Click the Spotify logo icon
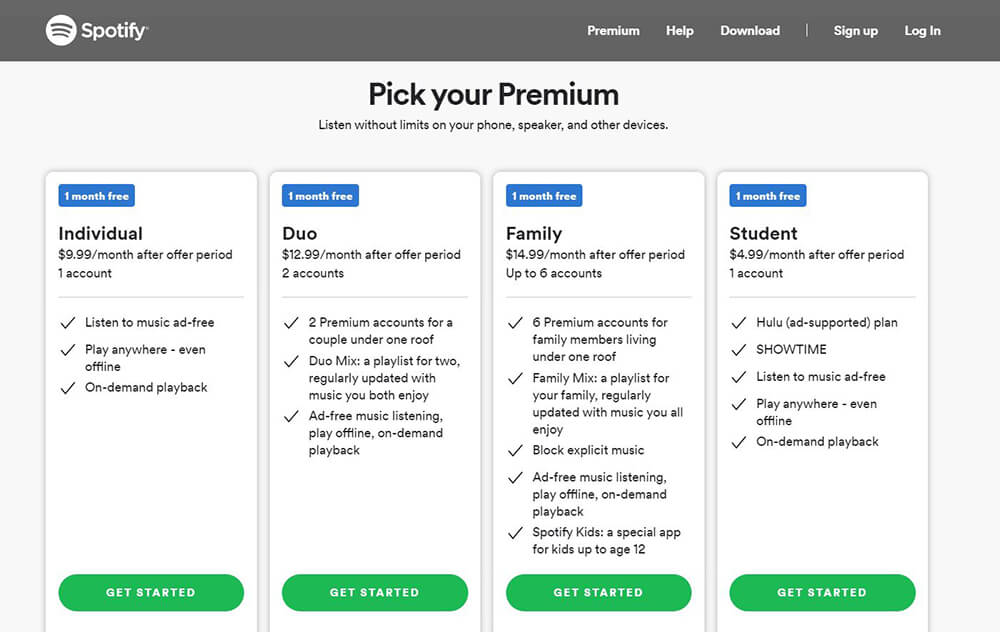 (62, 30)
